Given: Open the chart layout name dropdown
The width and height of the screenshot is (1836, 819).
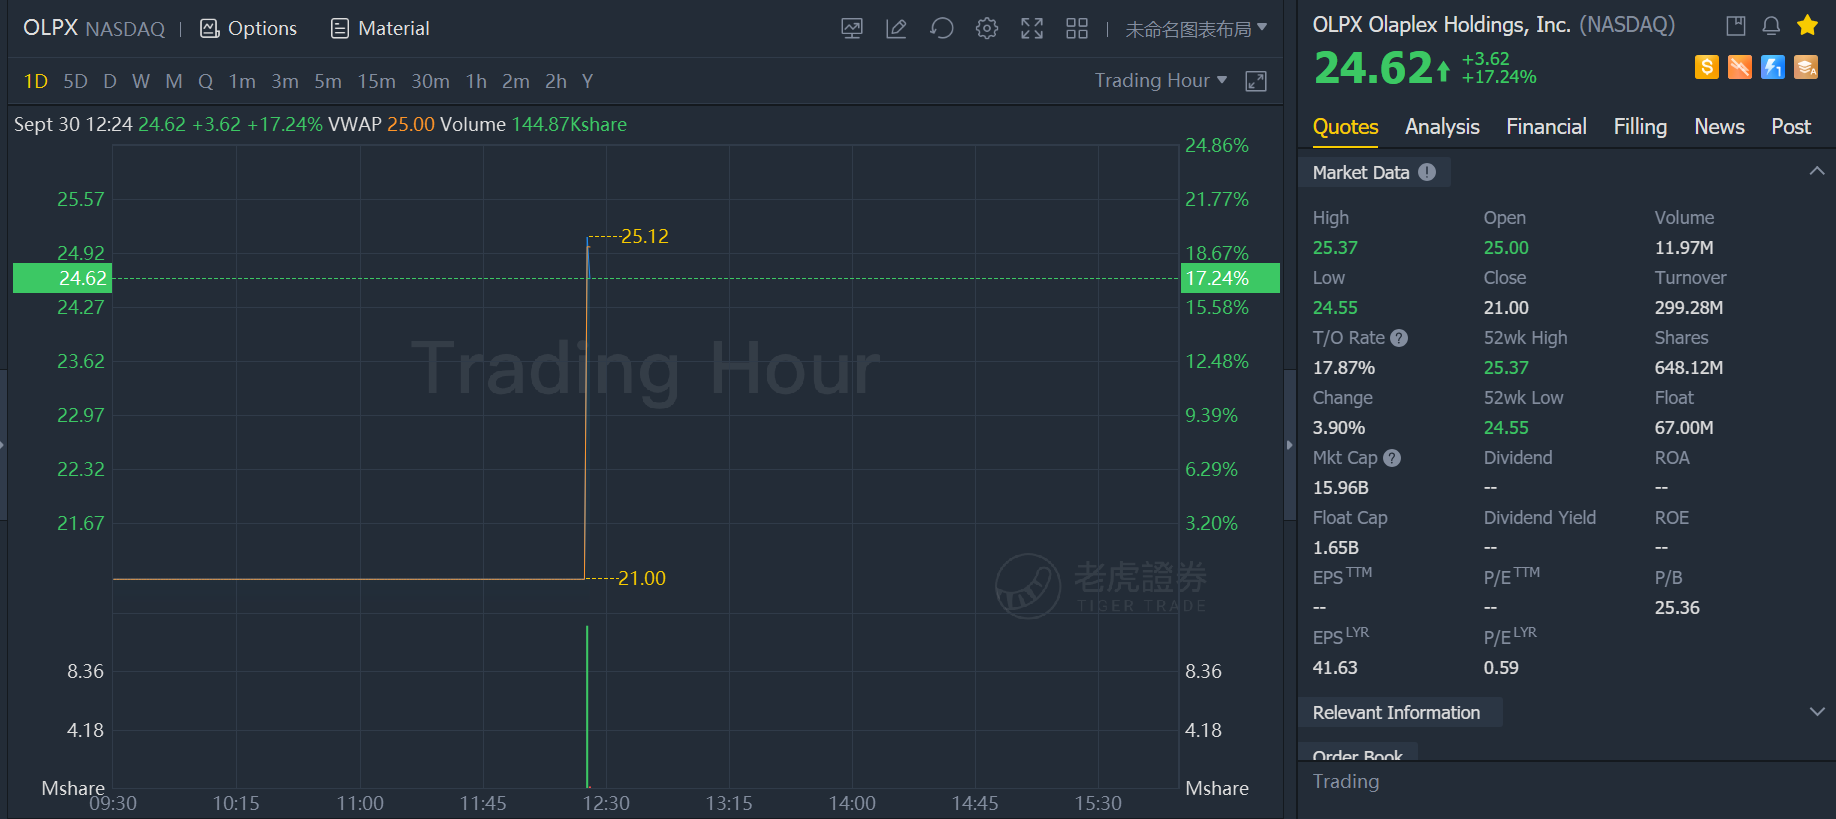Looking at the screenshot, I should tap(1196, 29).
